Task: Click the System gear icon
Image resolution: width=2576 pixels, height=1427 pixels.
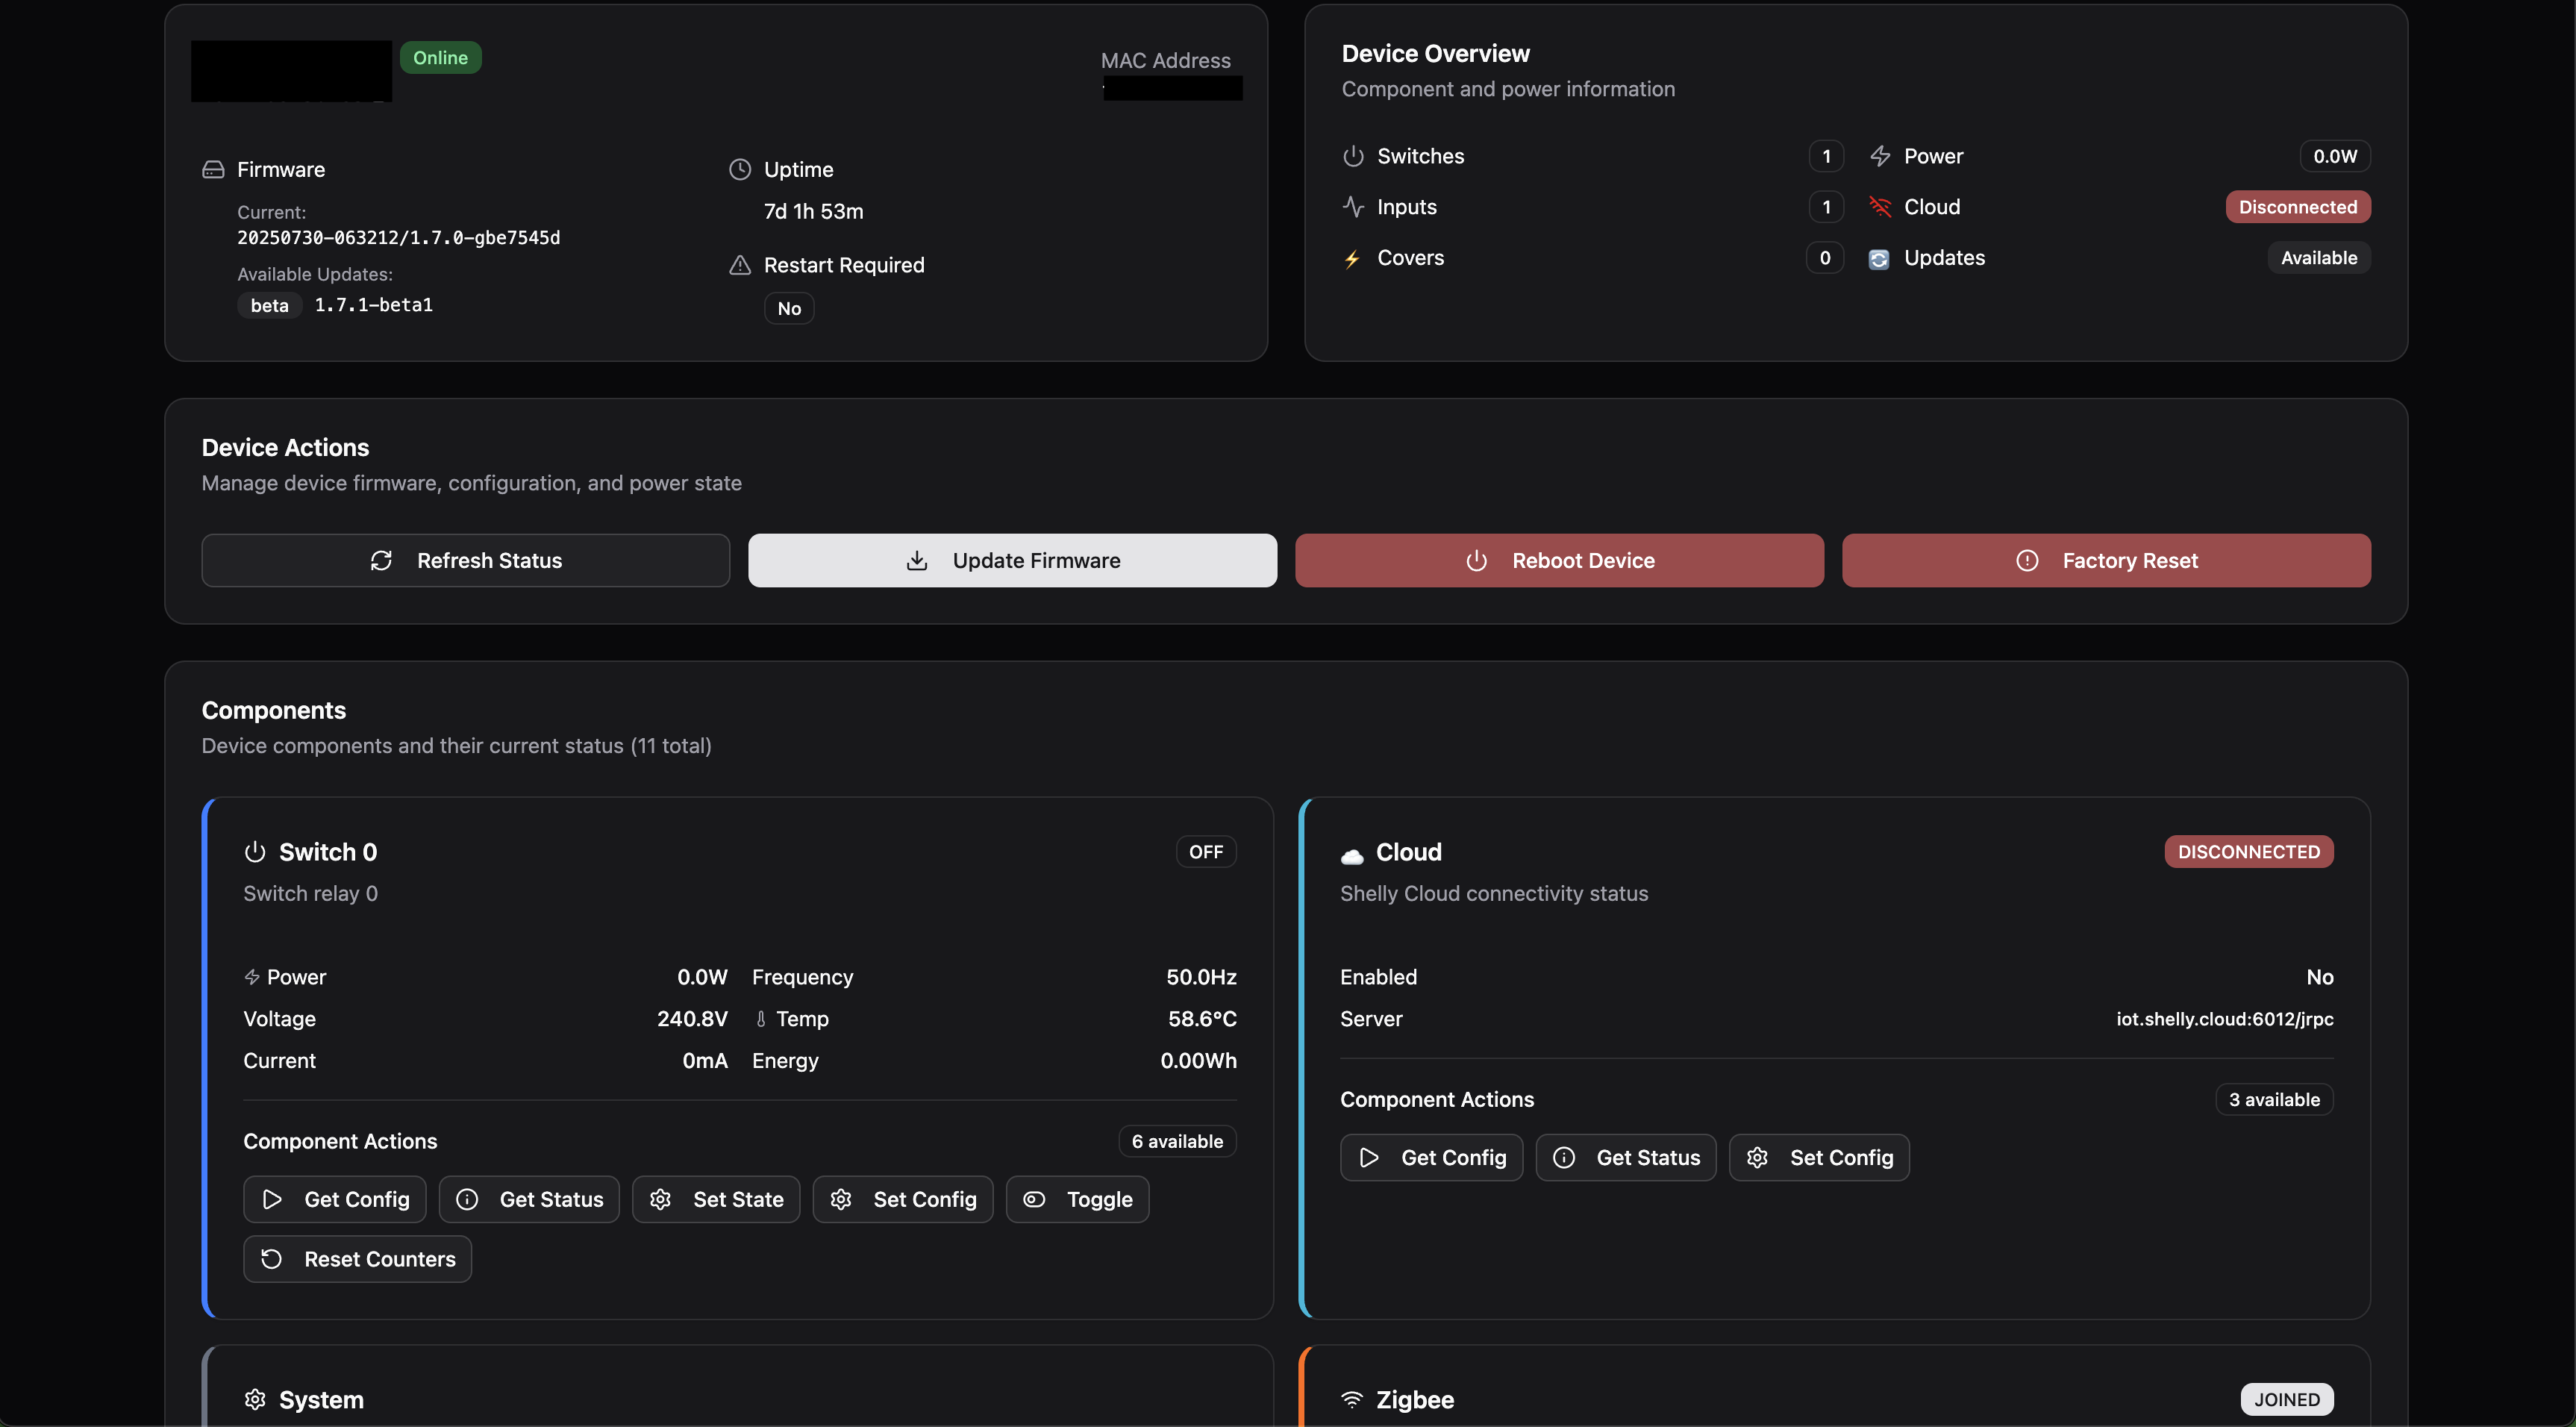Action: click(x=255, y=1399)
